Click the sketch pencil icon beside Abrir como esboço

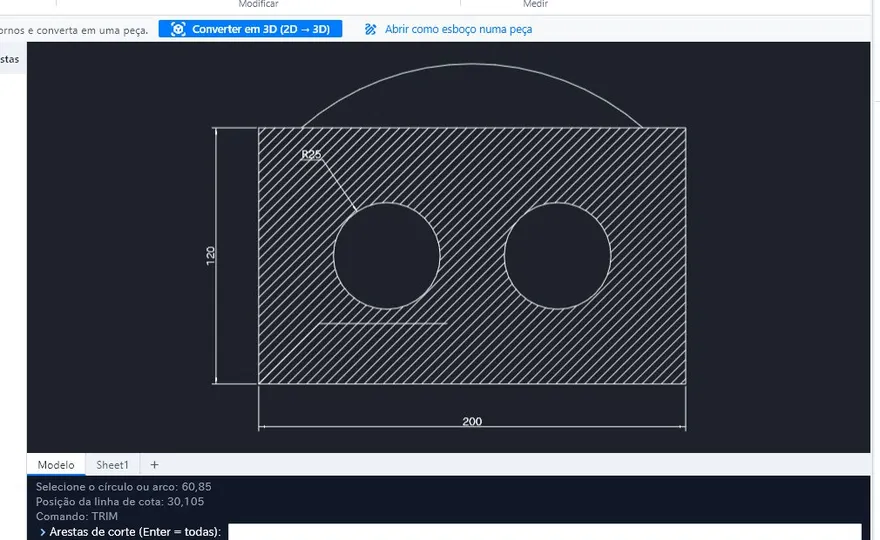click(370, 29)
